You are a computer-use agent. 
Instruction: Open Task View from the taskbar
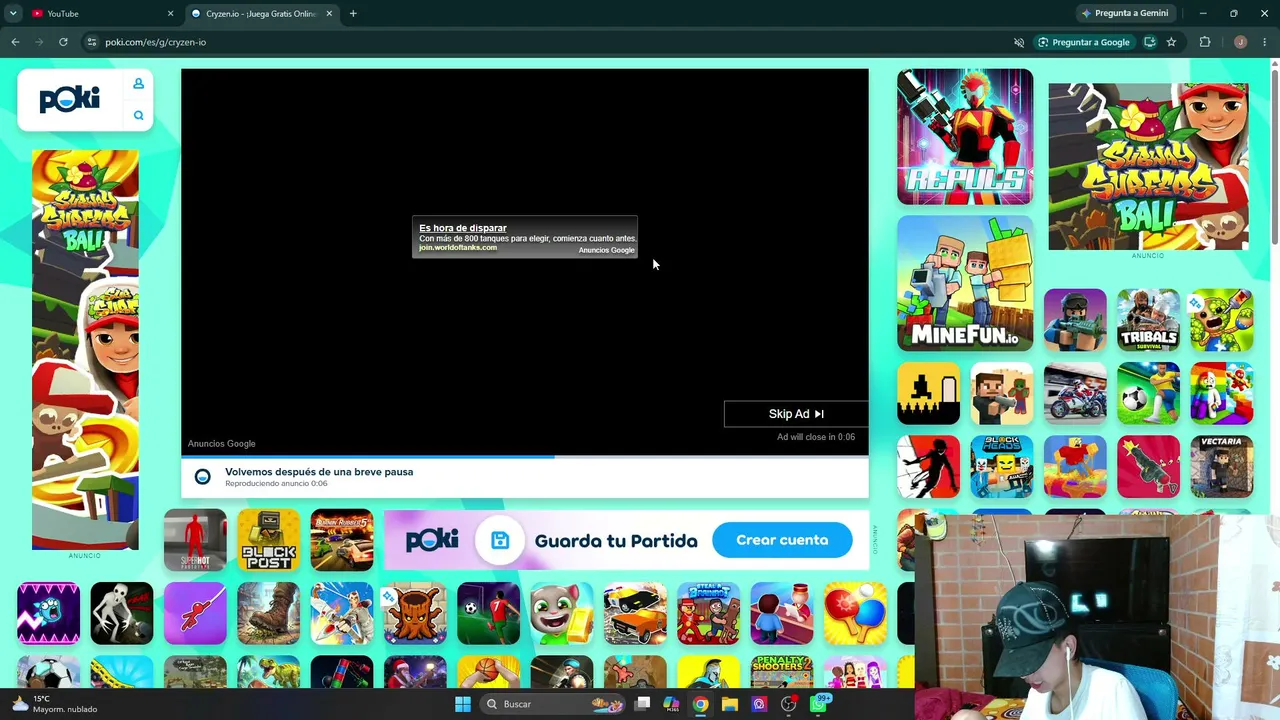[x=643, y=704]
